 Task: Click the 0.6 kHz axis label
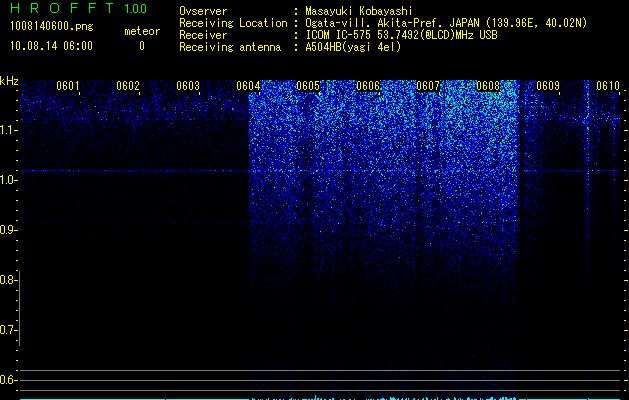pos(8,380)
